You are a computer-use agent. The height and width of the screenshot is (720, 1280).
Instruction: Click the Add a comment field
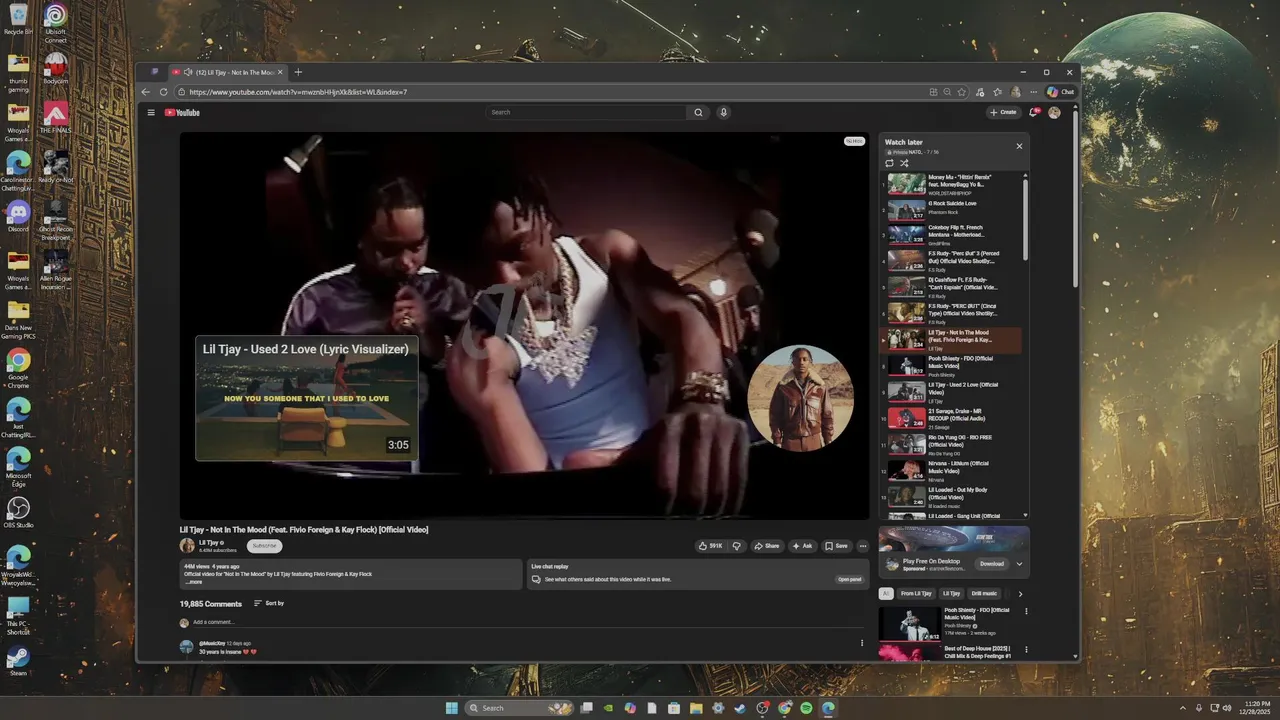tap(530, 622)
